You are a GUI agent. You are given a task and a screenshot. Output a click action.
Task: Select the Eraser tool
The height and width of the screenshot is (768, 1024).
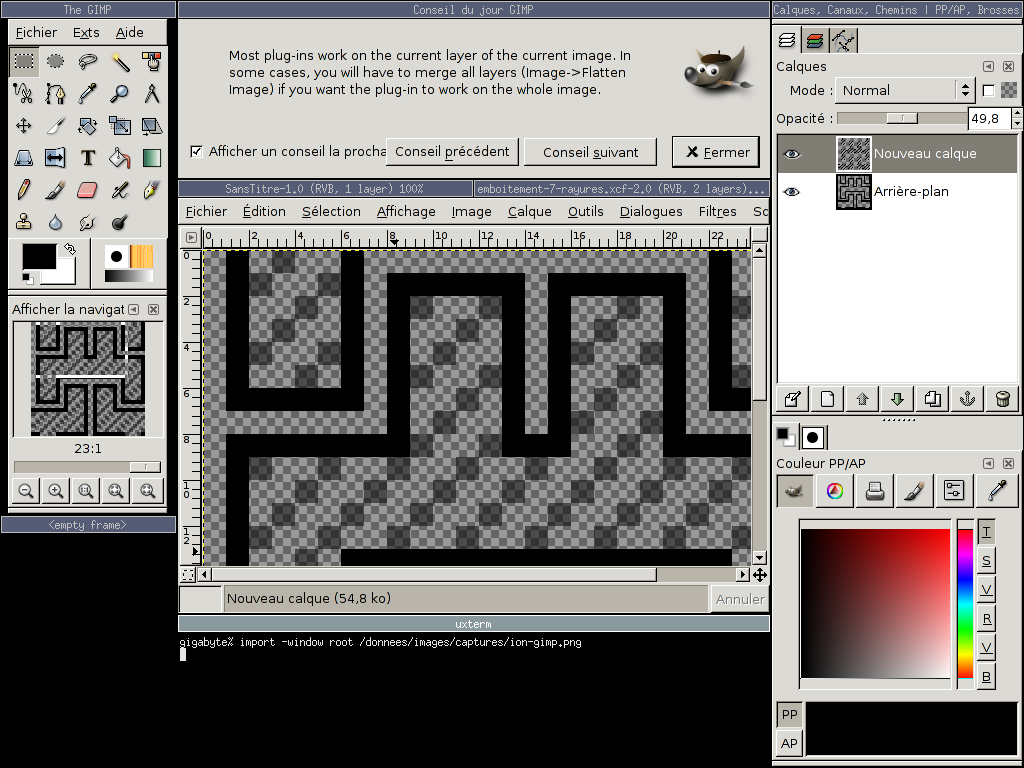click(88, 189)
